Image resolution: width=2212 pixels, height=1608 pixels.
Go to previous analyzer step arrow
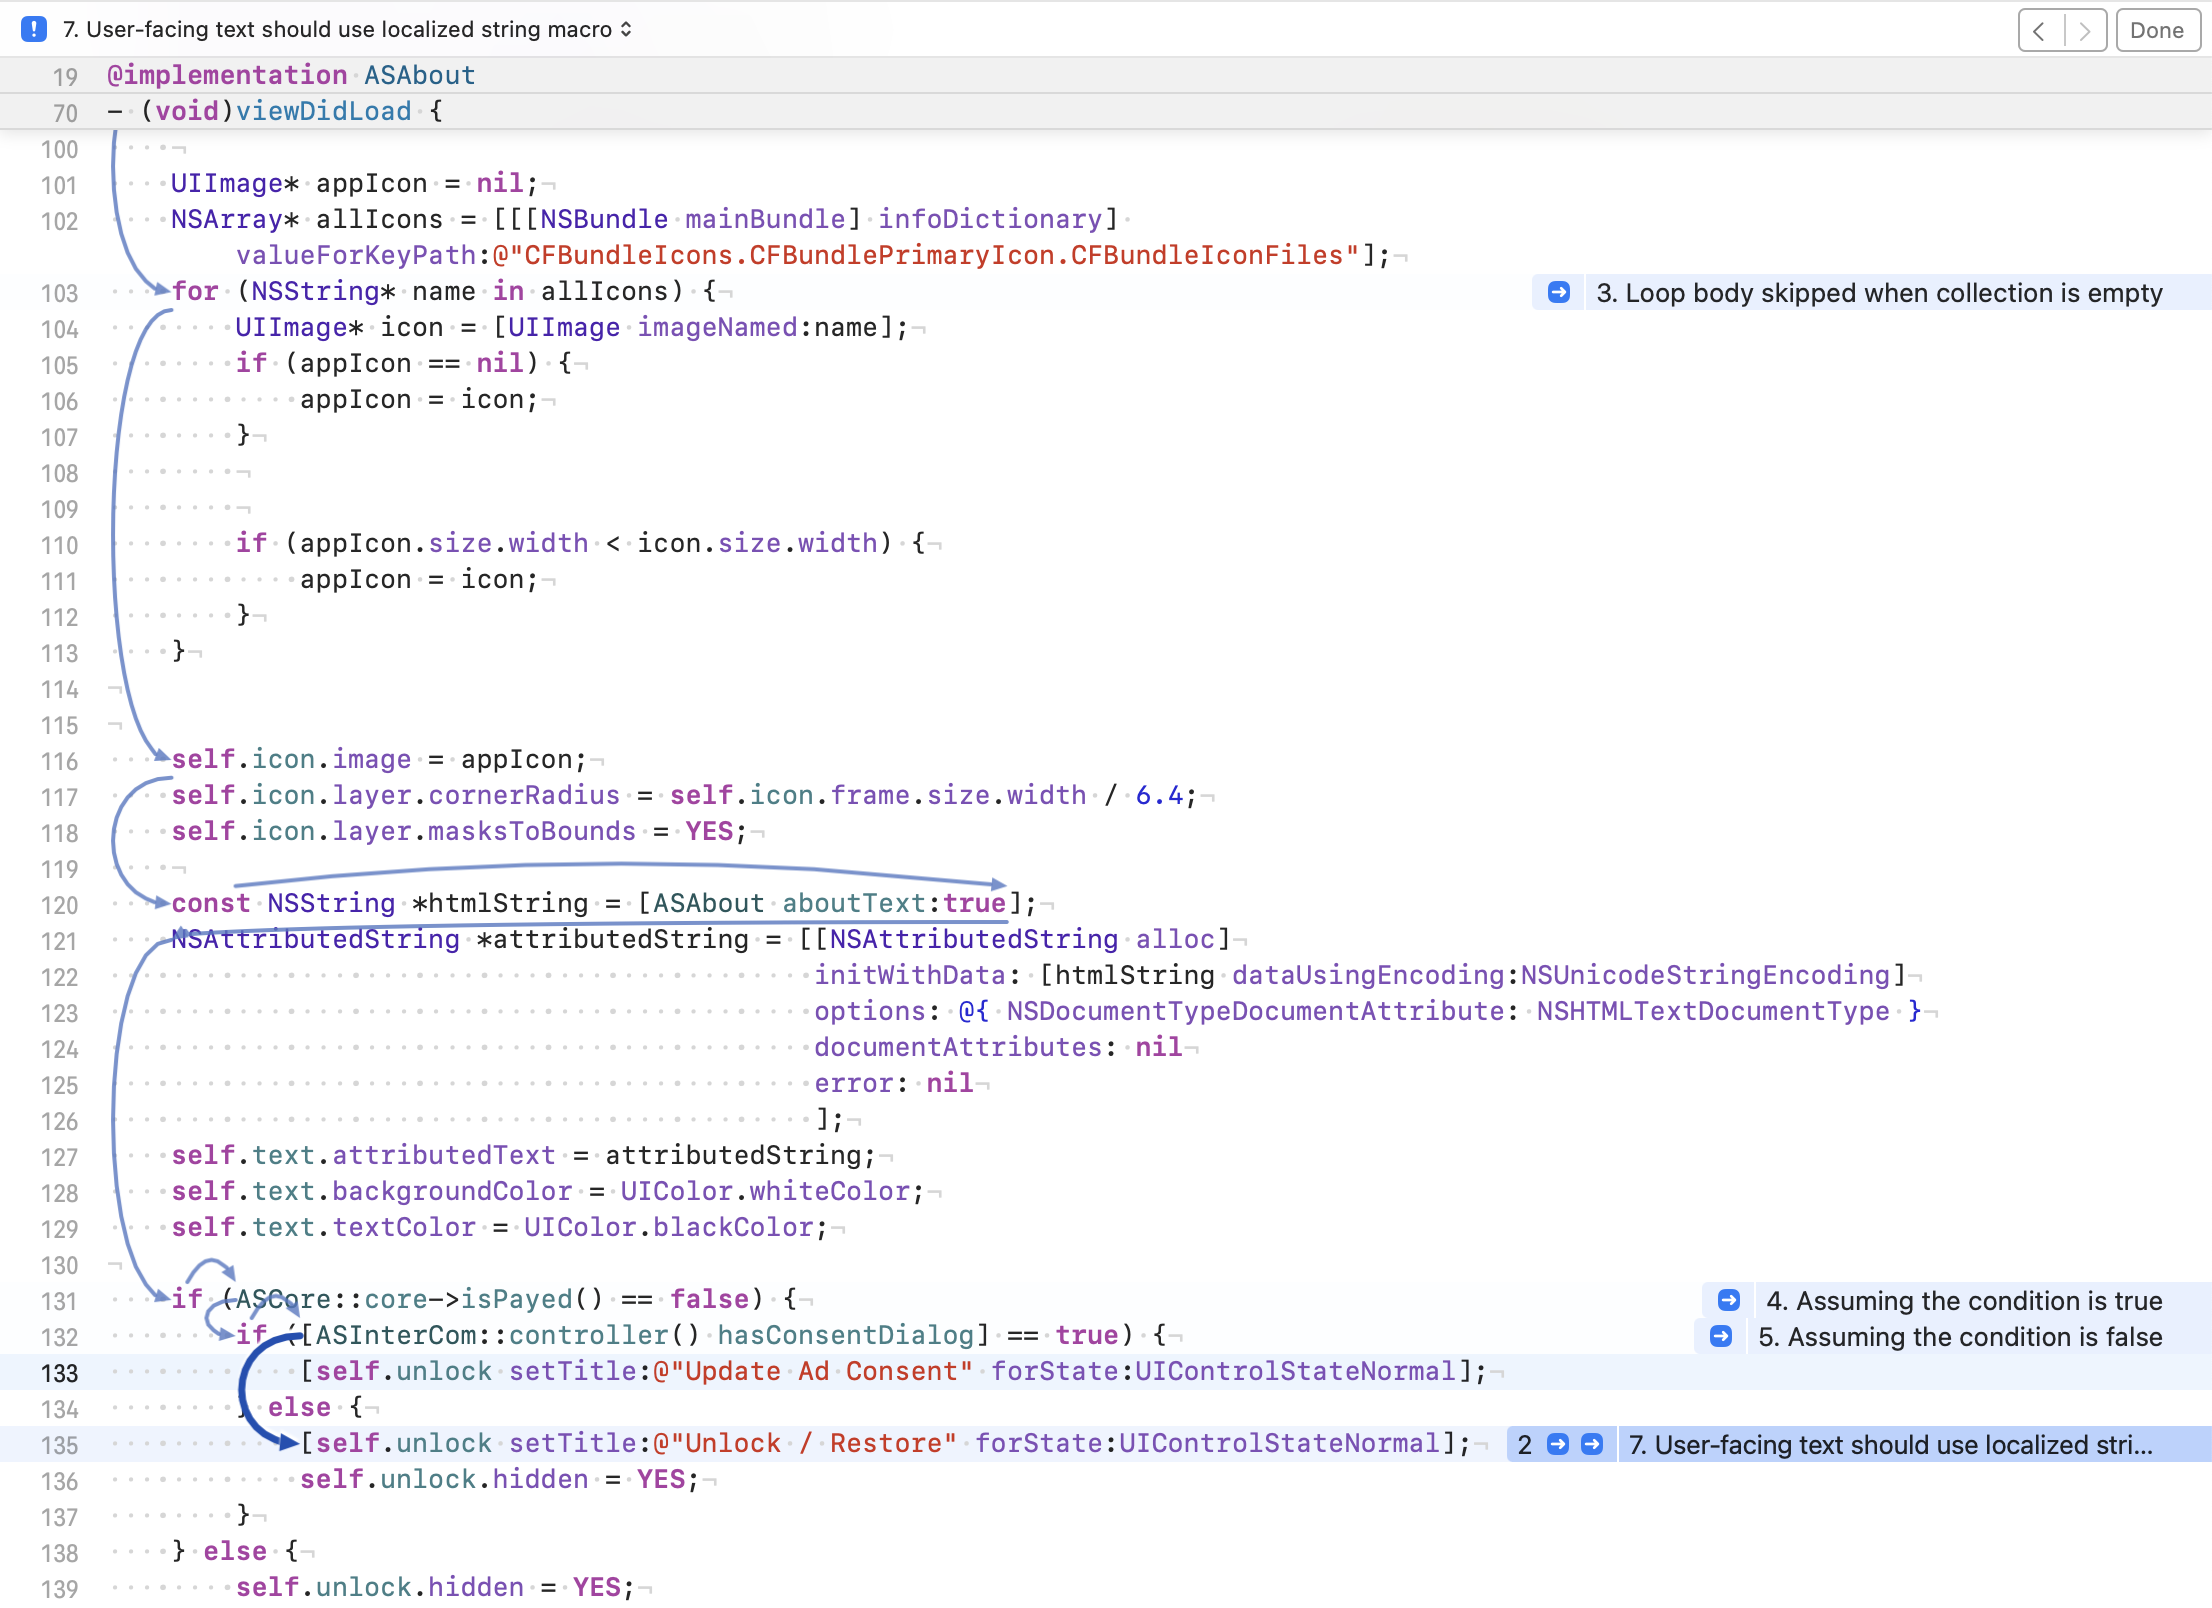[2040, 30]
